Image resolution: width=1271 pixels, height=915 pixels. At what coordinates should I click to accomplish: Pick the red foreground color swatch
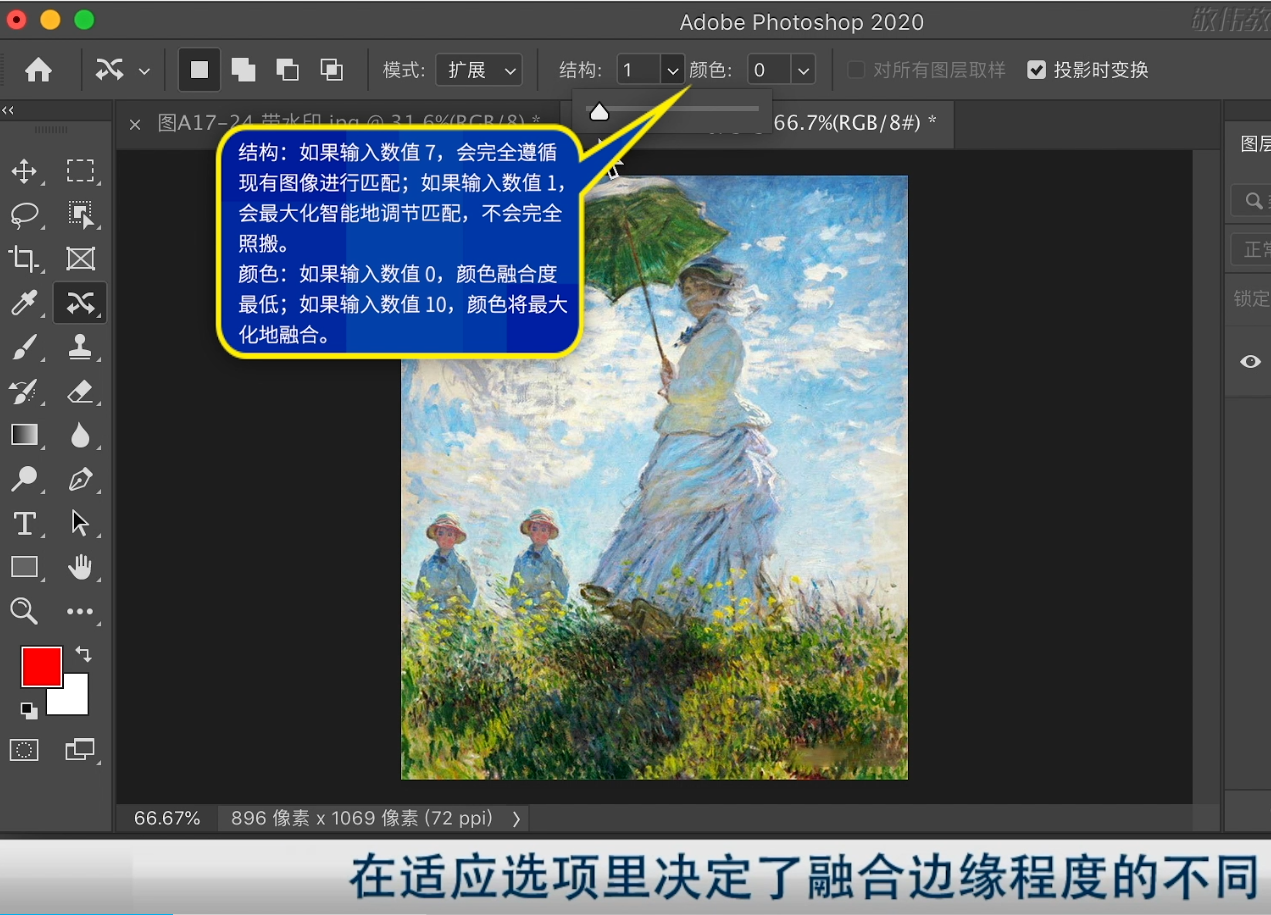[x=41, y=666]
